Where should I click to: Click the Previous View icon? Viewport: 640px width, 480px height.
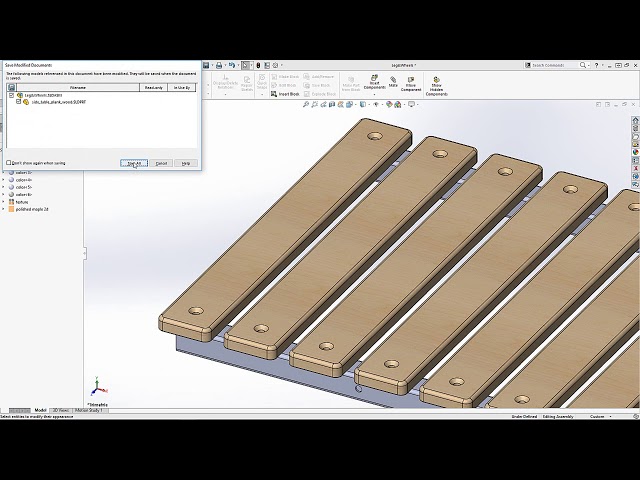[x=323, y=104]
